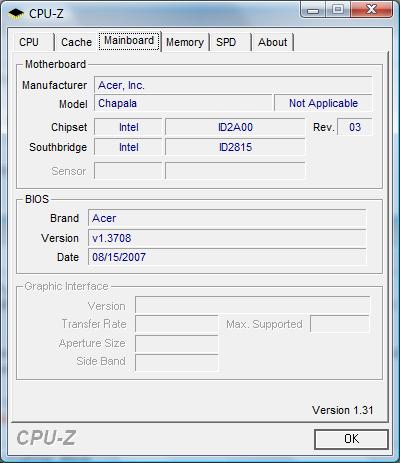Select the Mainboard tab
The image size is (400, 463).
(x=129, y=41)
